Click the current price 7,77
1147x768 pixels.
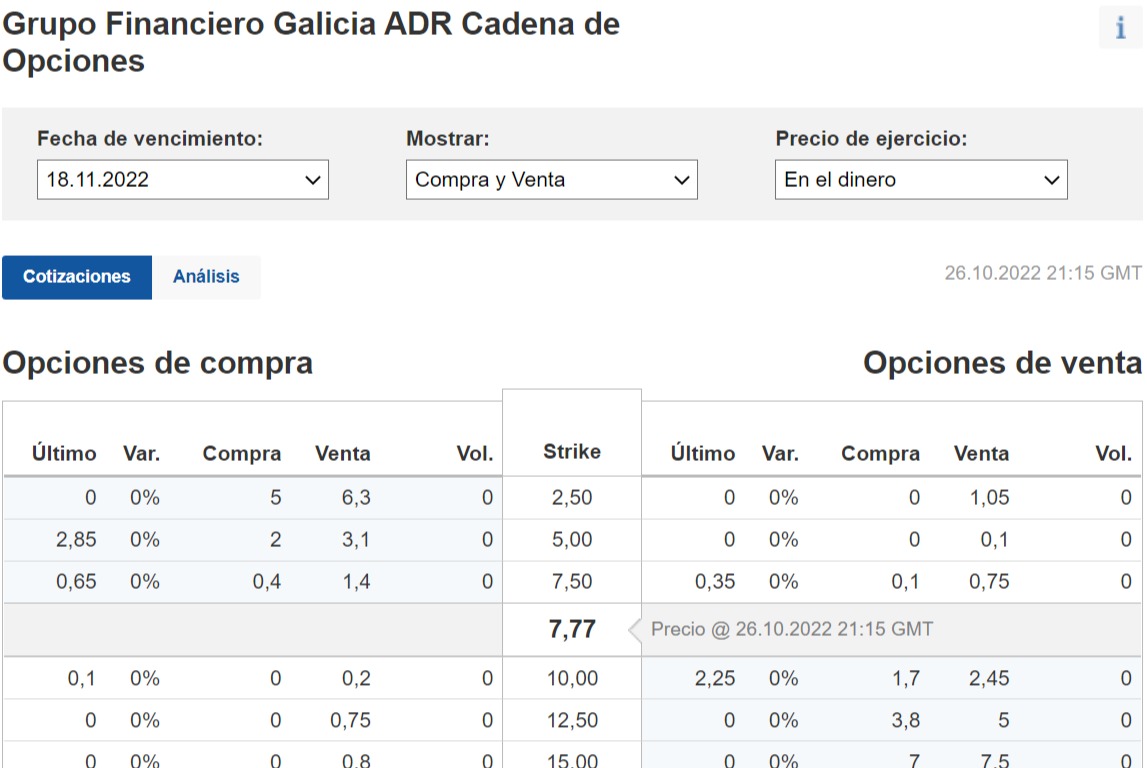point(572,630)
